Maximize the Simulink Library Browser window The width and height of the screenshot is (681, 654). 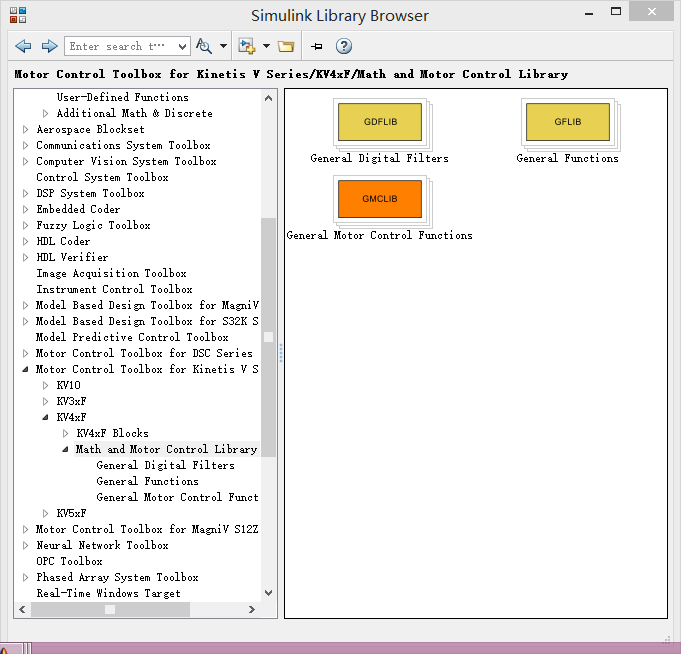click(x=616, y=12)
